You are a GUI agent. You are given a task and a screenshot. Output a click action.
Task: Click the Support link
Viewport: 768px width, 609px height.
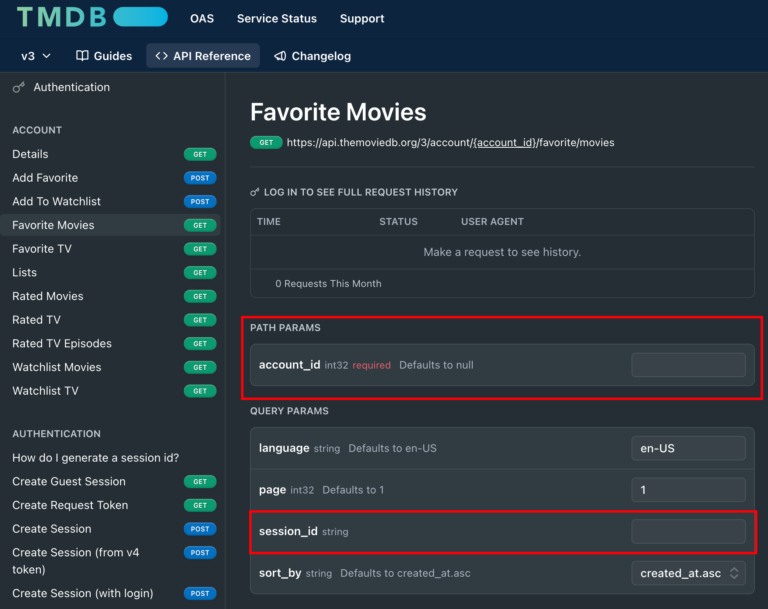click(x=361, y=18)
